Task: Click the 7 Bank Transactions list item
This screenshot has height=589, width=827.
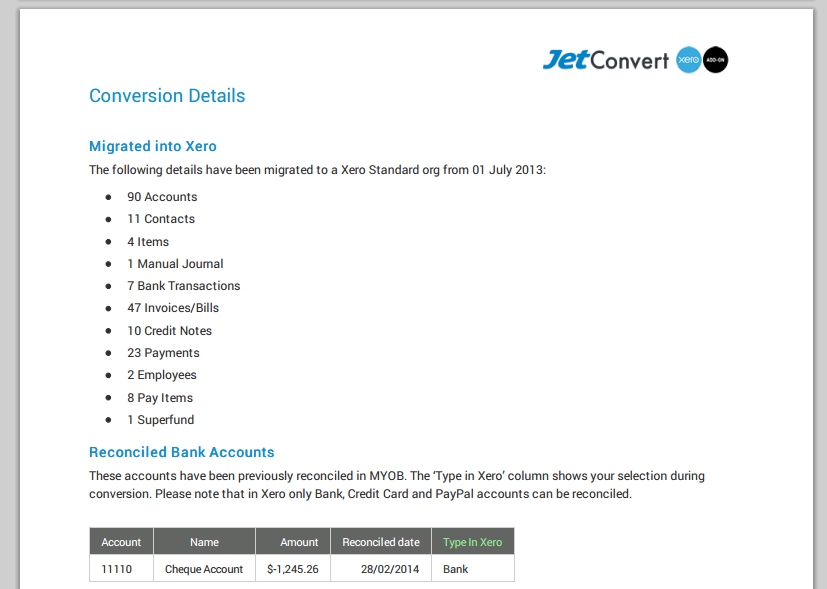Action: coord(183,286)
